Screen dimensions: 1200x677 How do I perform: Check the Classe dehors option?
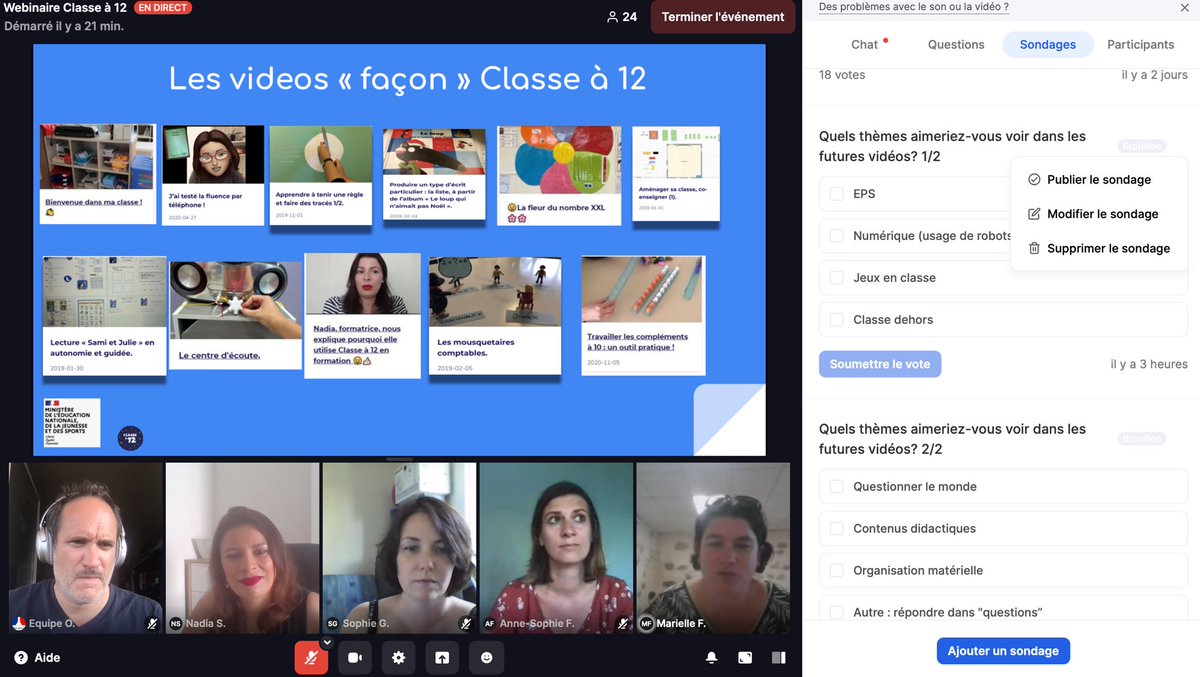coord(836,320)
